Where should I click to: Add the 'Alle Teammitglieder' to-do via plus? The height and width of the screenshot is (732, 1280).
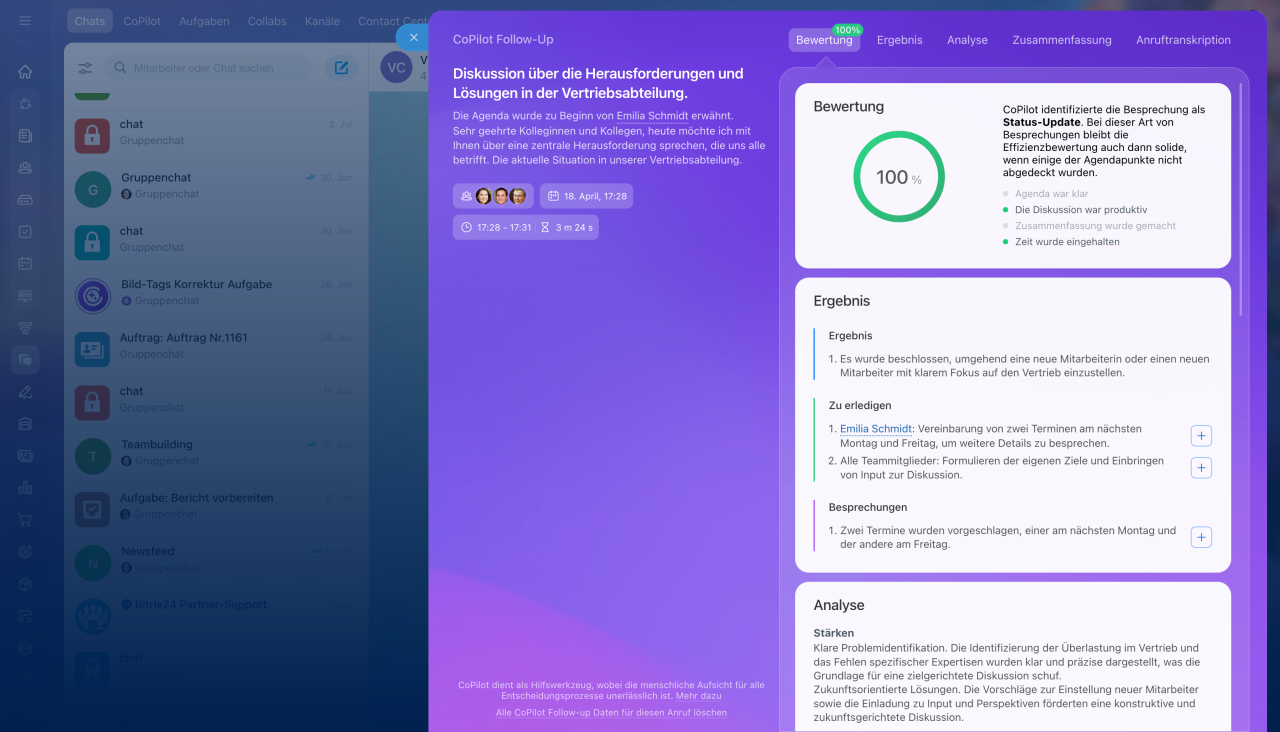pyautogui.click(x=1201, y=468)
